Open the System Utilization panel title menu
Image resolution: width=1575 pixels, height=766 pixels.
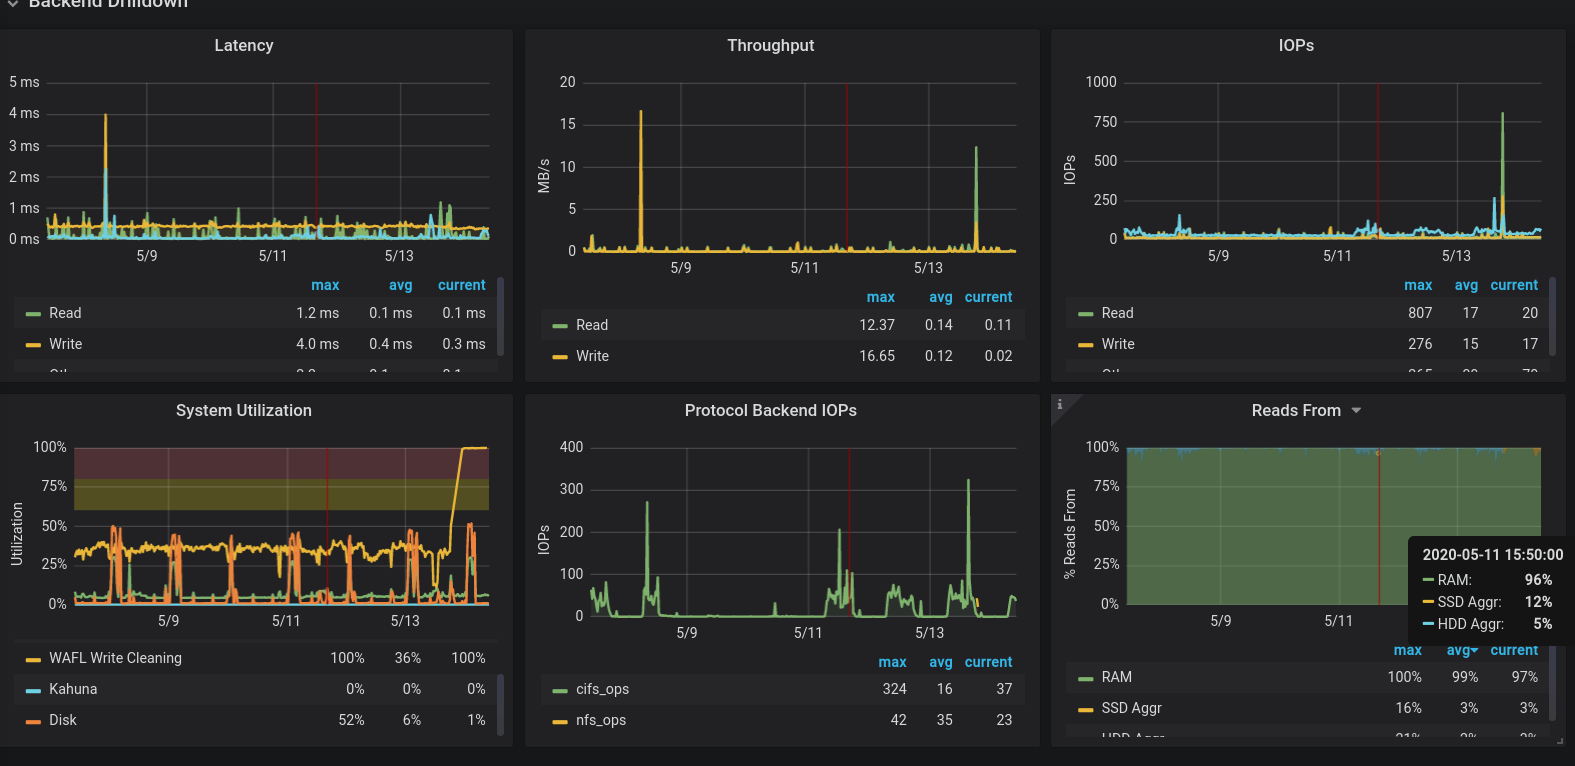(244, 410)
